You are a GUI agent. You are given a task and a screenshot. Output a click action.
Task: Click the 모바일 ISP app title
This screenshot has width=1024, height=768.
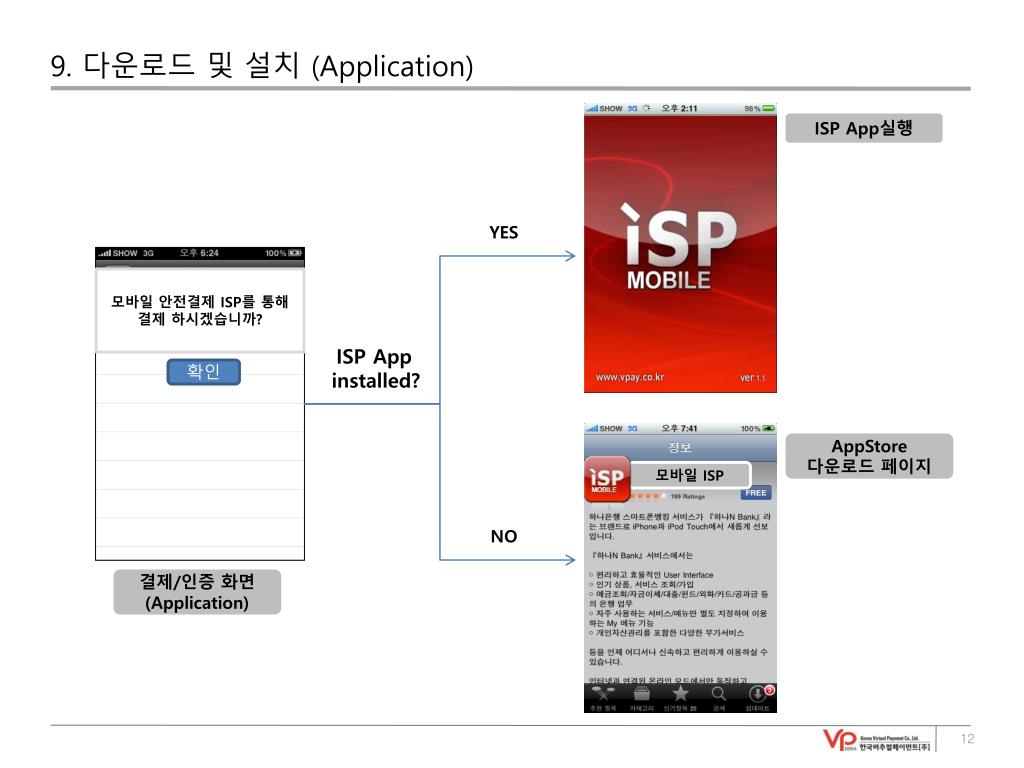coord(690,475)
